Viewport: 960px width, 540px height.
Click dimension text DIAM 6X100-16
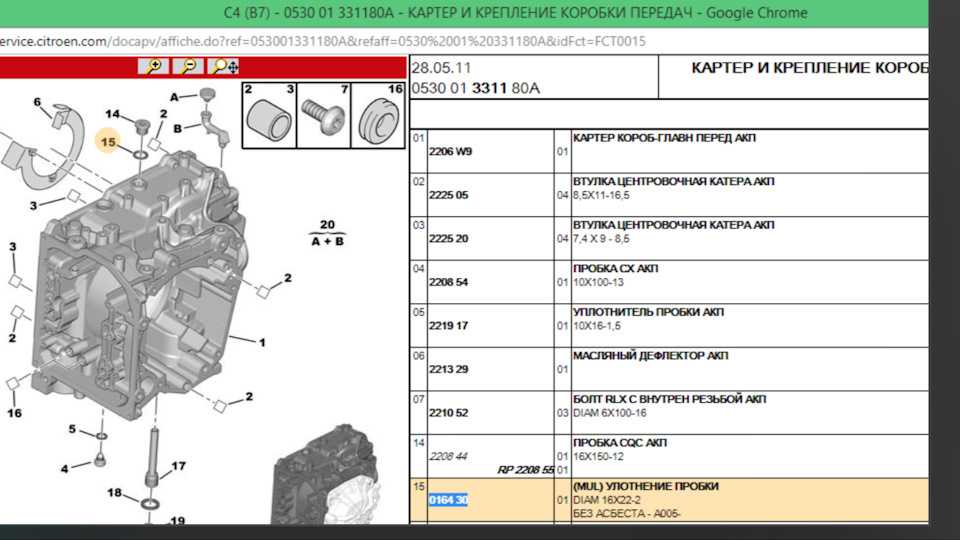coord(609,413)
